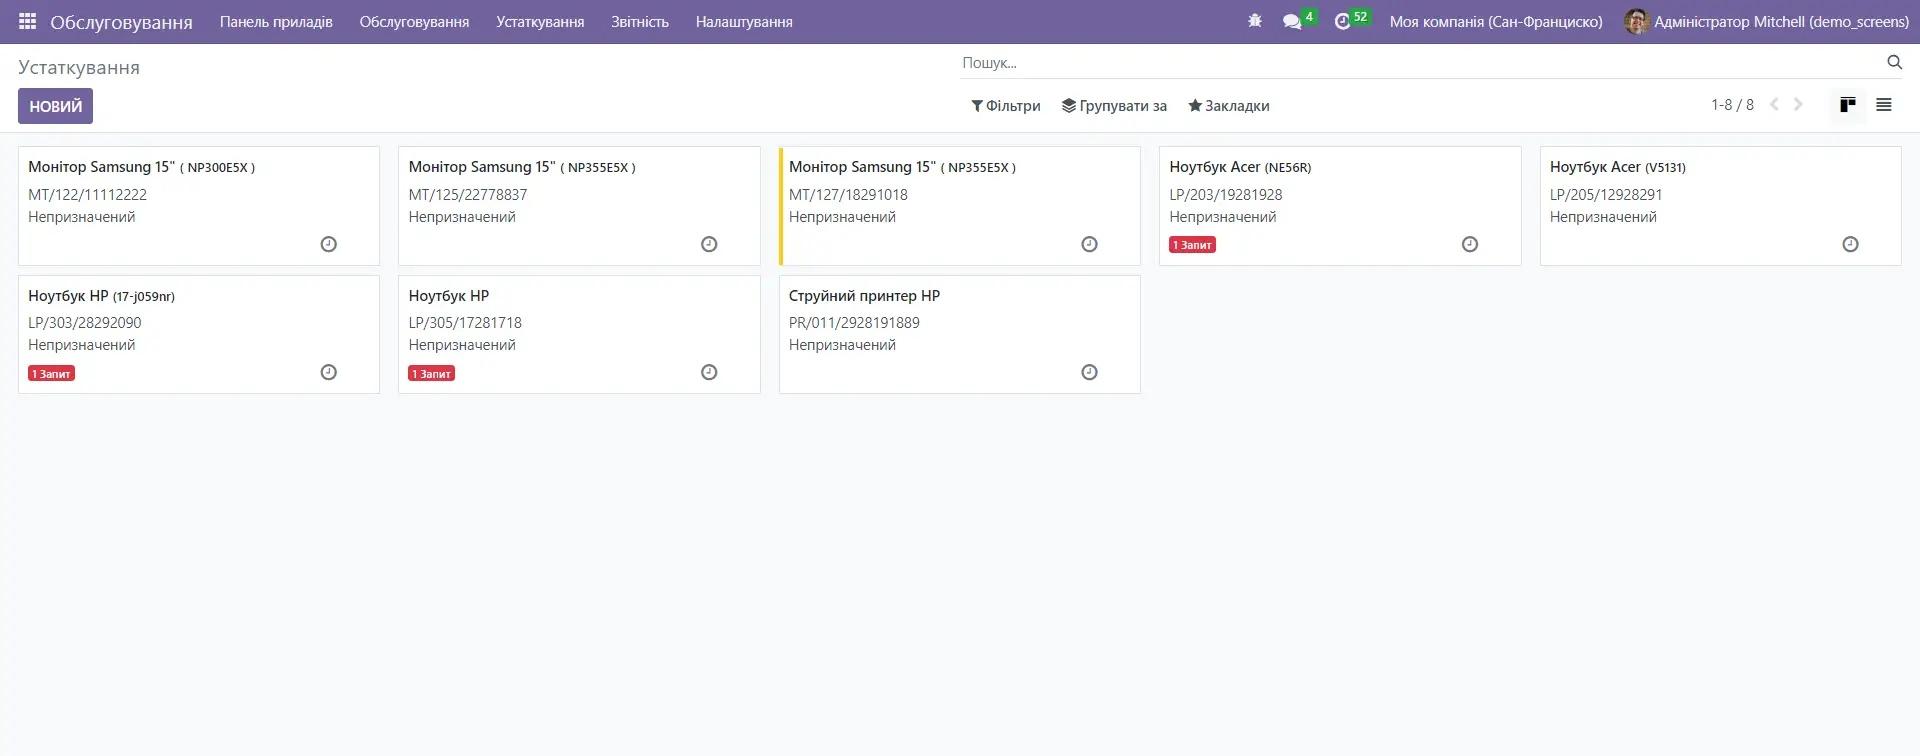This screenshot has height=756, width=1920.
Task: Switch to list view
Action: pos(1883,105)
